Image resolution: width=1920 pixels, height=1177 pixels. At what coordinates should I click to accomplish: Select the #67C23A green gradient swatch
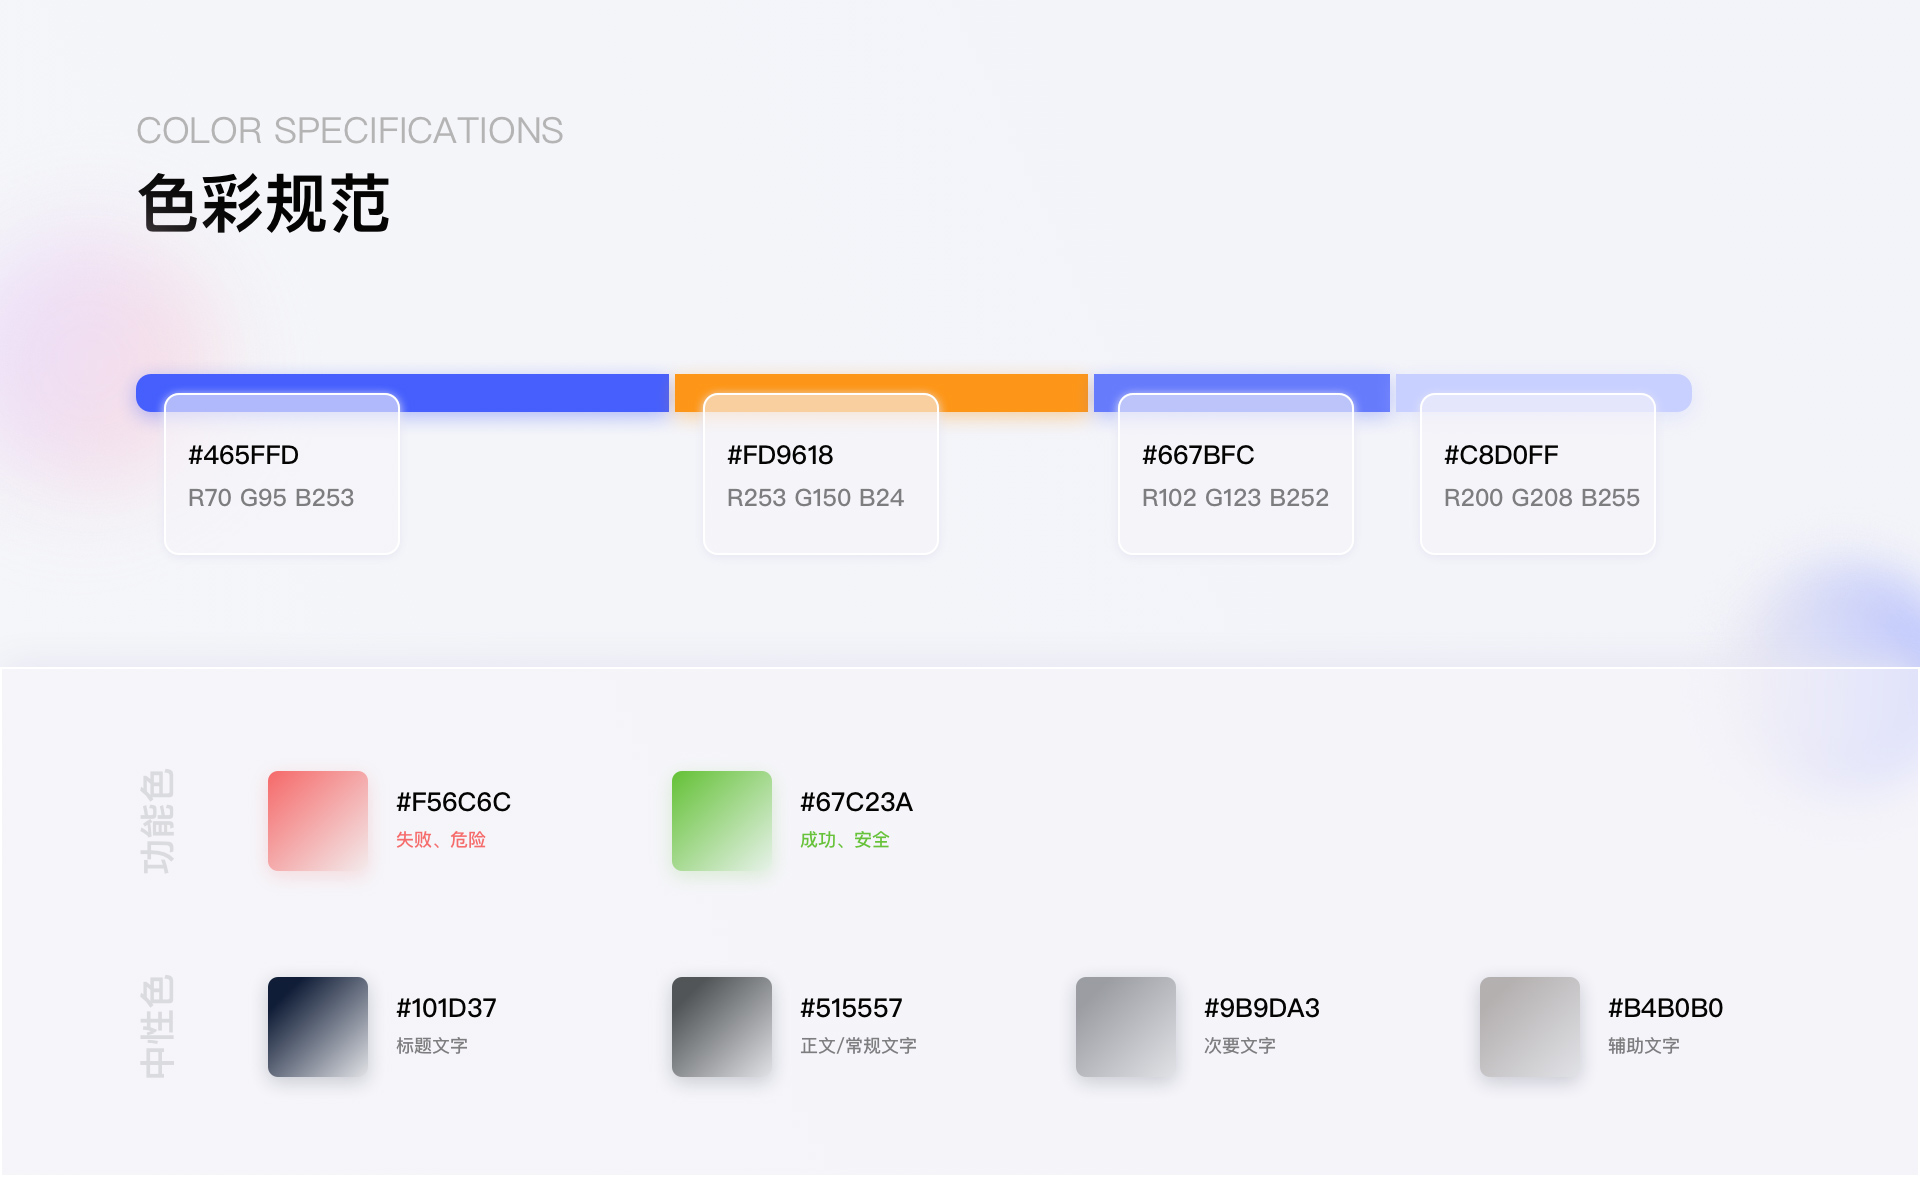(x=722, y=821)
